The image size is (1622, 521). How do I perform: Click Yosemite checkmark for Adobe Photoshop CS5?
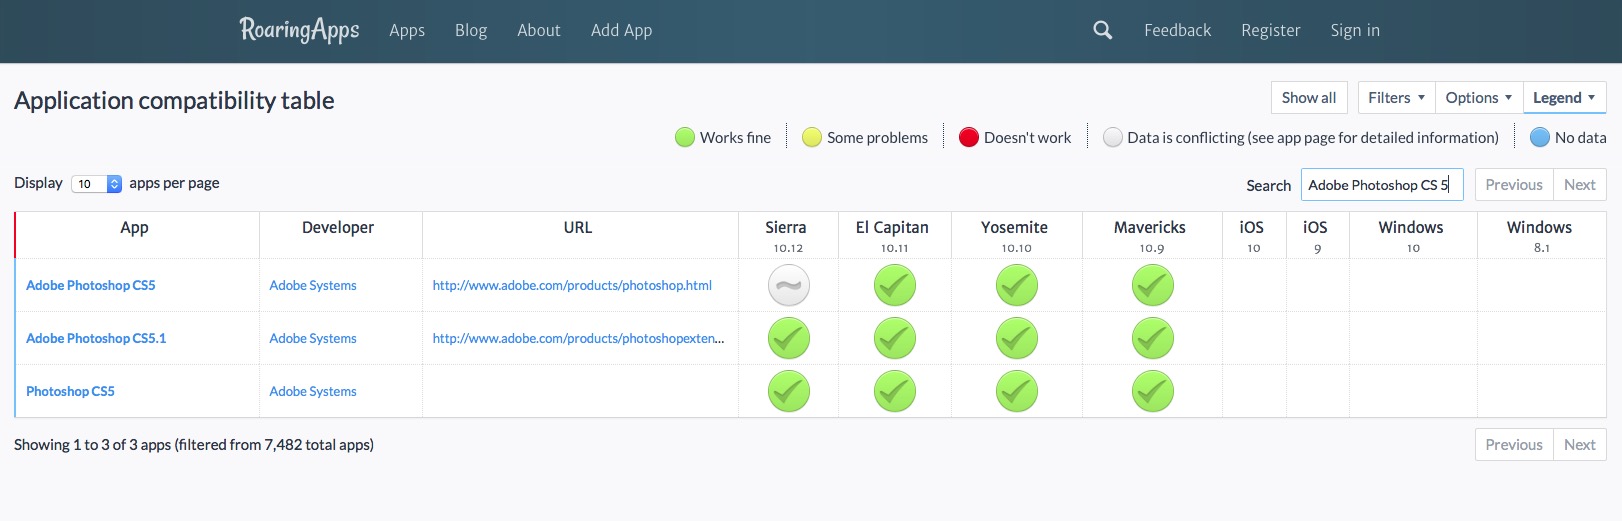pos(1017,285)
